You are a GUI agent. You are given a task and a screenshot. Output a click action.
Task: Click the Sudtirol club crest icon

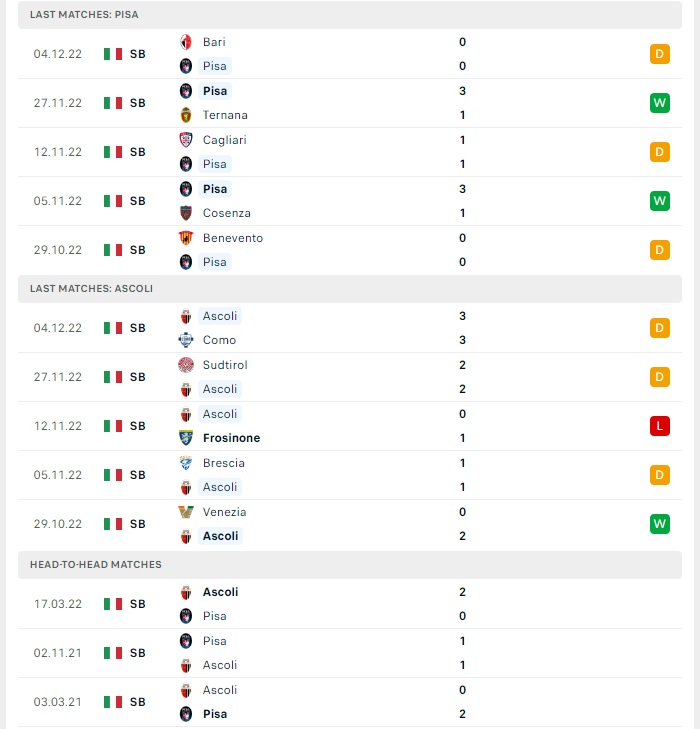pyautogui.click(x=186, y=365)
